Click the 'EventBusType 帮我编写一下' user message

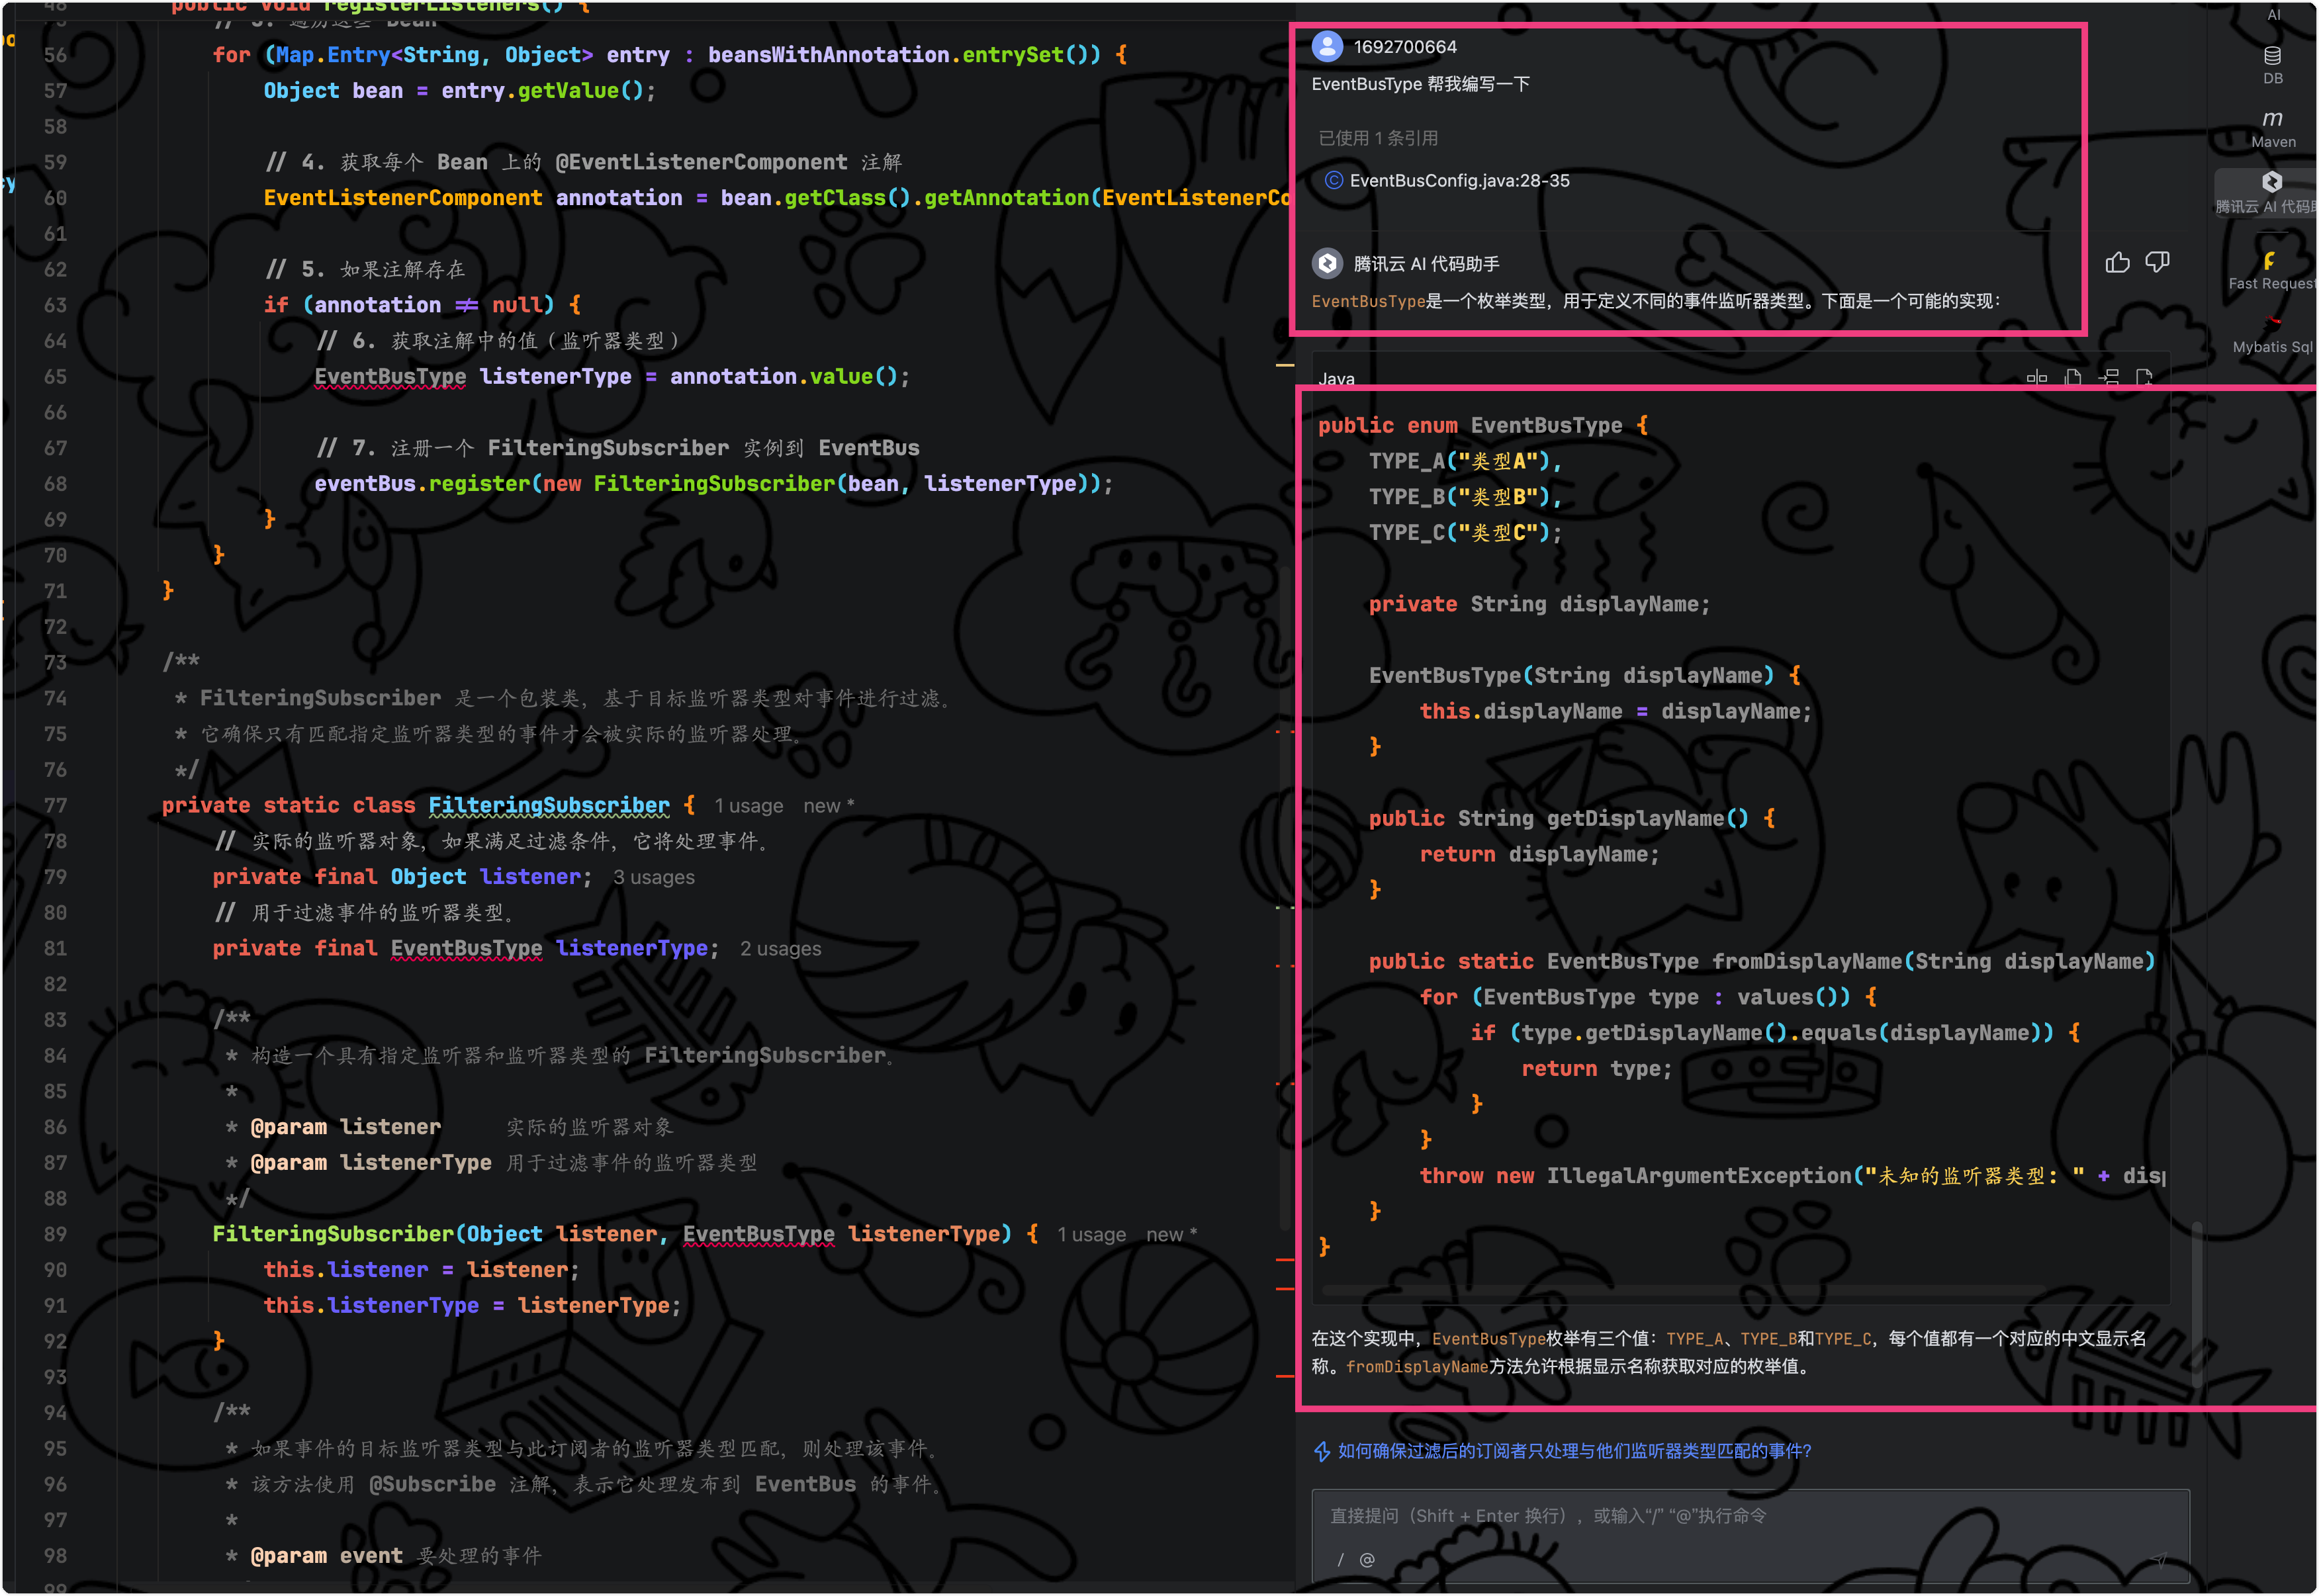1420,84
